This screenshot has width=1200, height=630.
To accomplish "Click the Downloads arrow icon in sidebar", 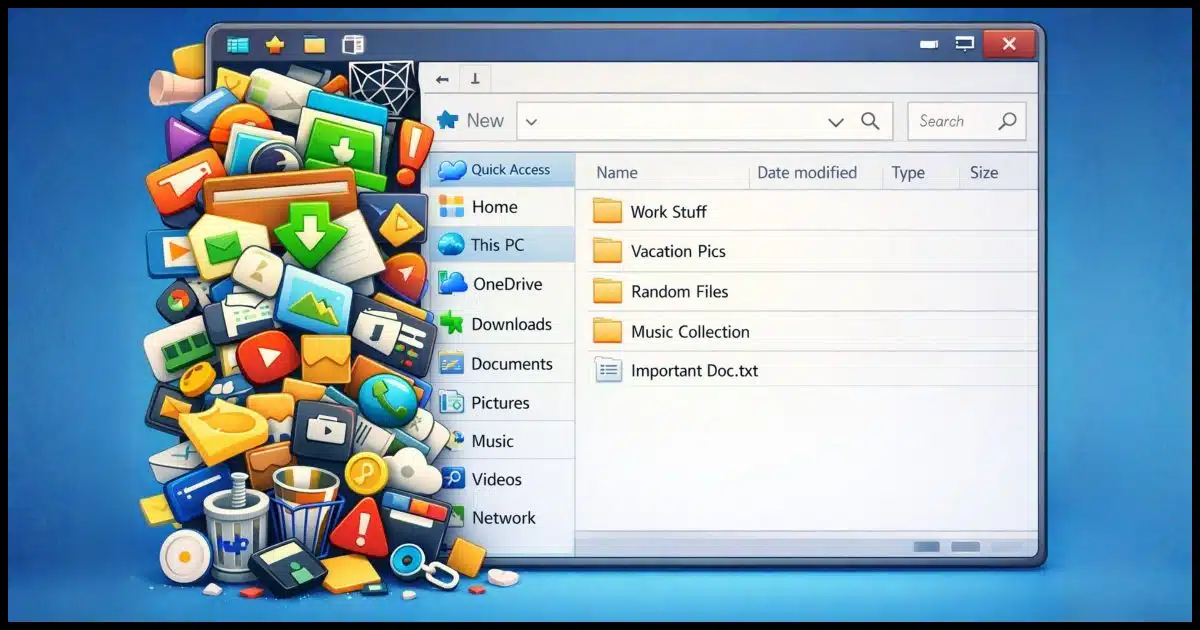I will pyautogui.click(x=452, y=324).
